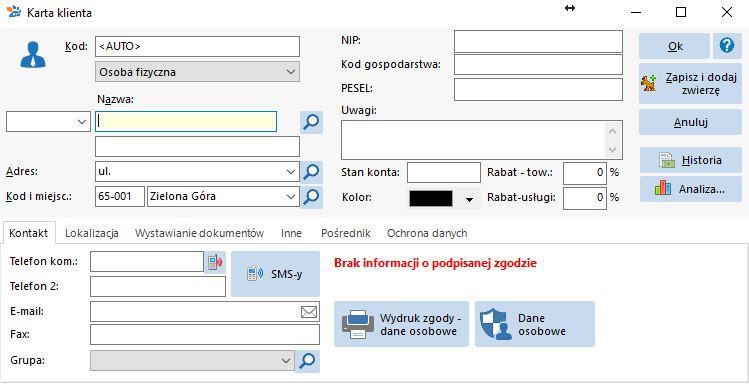Switch to the Pośrednik tab
The image size is (749, 389).
[x=346, y=233]
